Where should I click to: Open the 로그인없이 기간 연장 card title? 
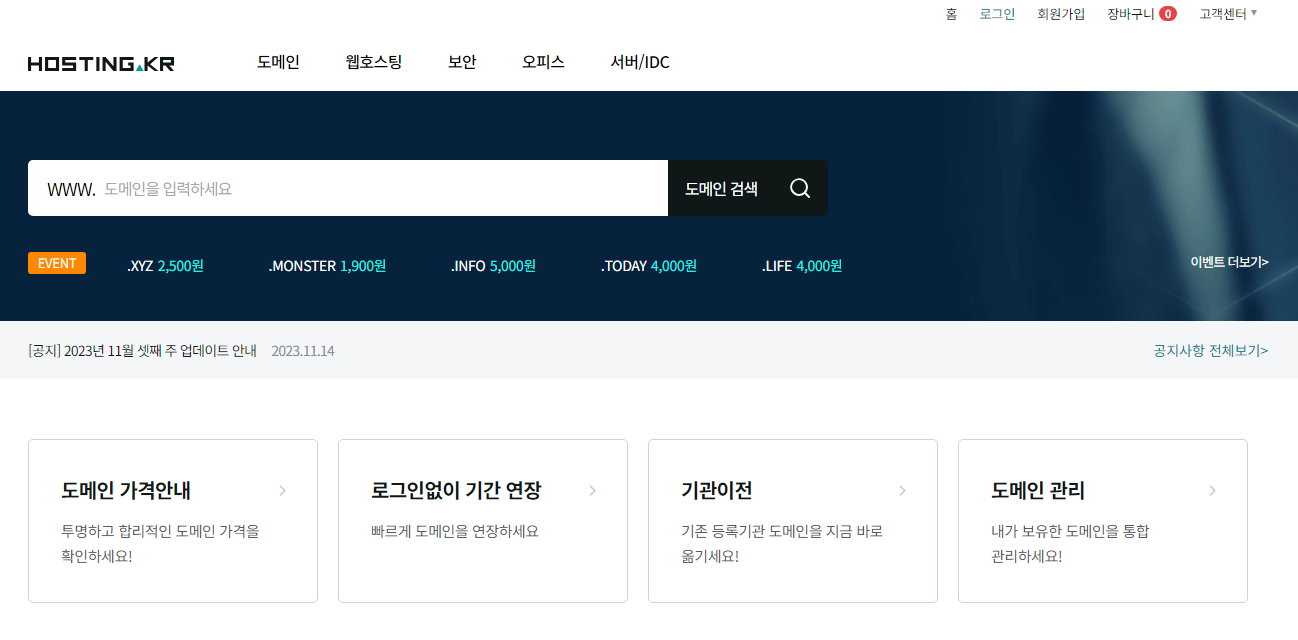pos(456,491)
